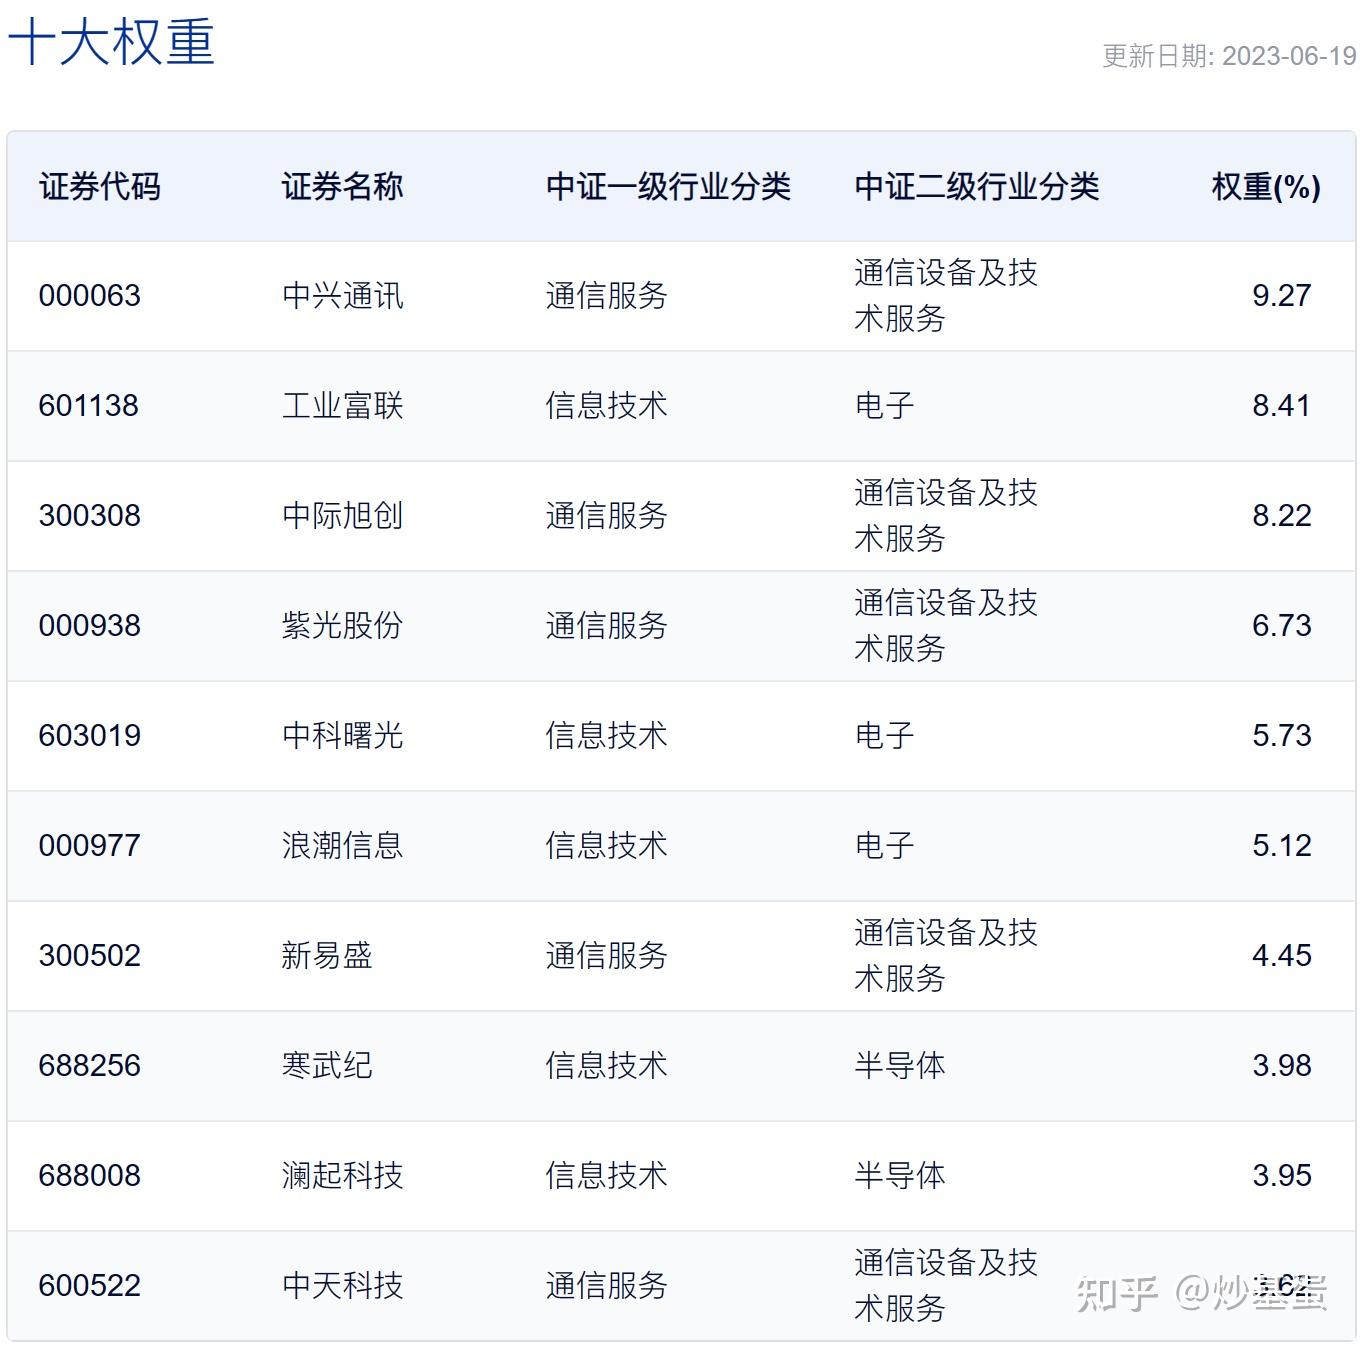
Task: Click the 十大权重 heading
Action: pyautogui.click(x=111, y=42)
